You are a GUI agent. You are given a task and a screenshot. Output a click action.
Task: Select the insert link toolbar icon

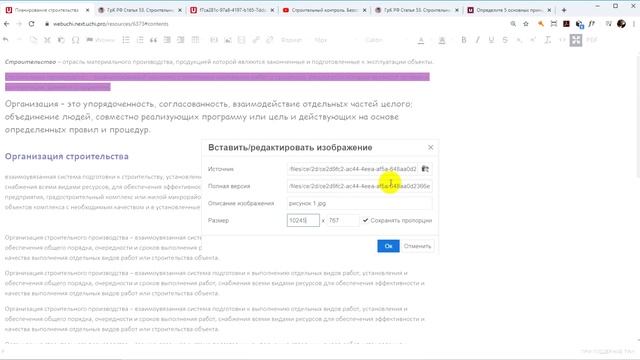(x=256, y=40)
